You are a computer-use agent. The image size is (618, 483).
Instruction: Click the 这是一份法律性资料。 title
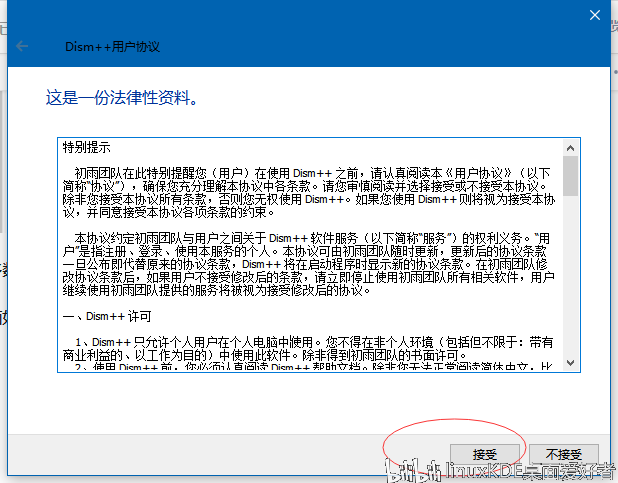[x=122, y=97]
